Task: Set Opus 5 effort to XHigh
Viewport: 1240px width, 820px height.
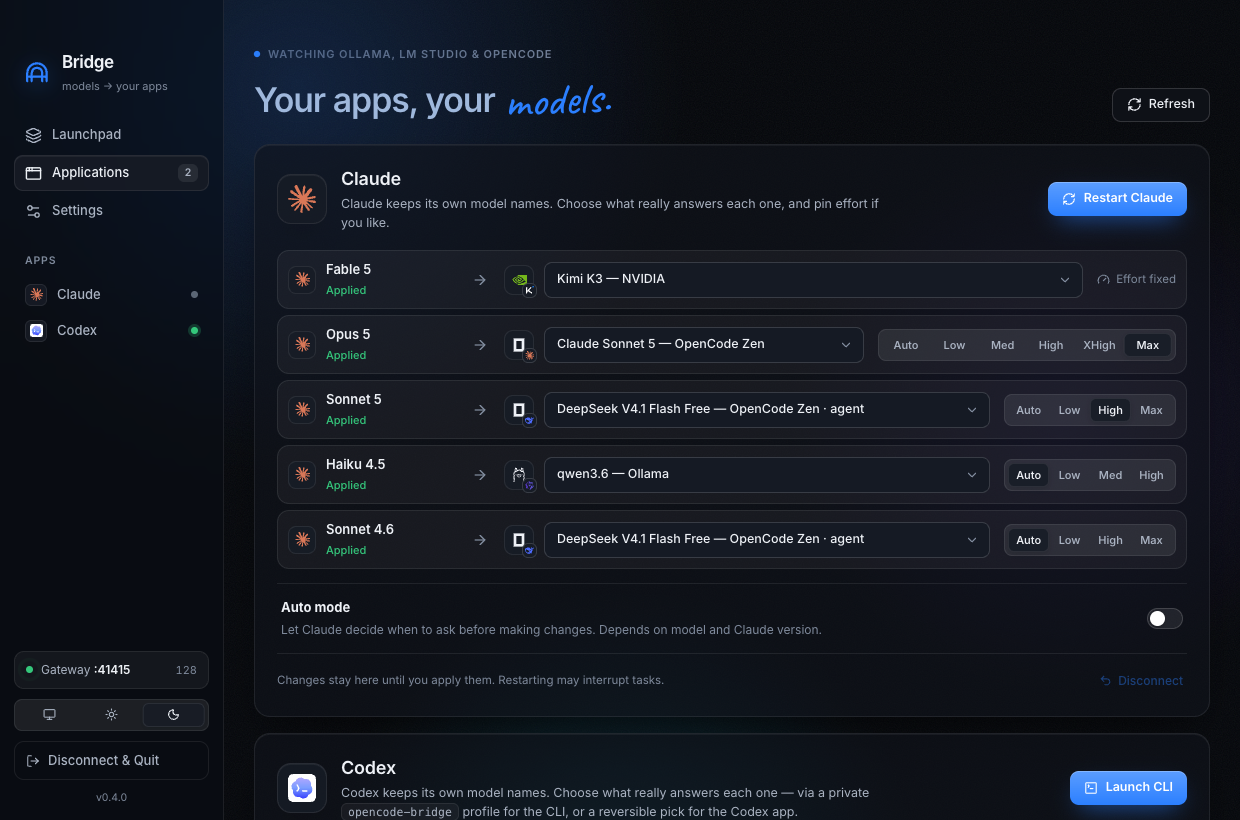Action: (1099, 345)
